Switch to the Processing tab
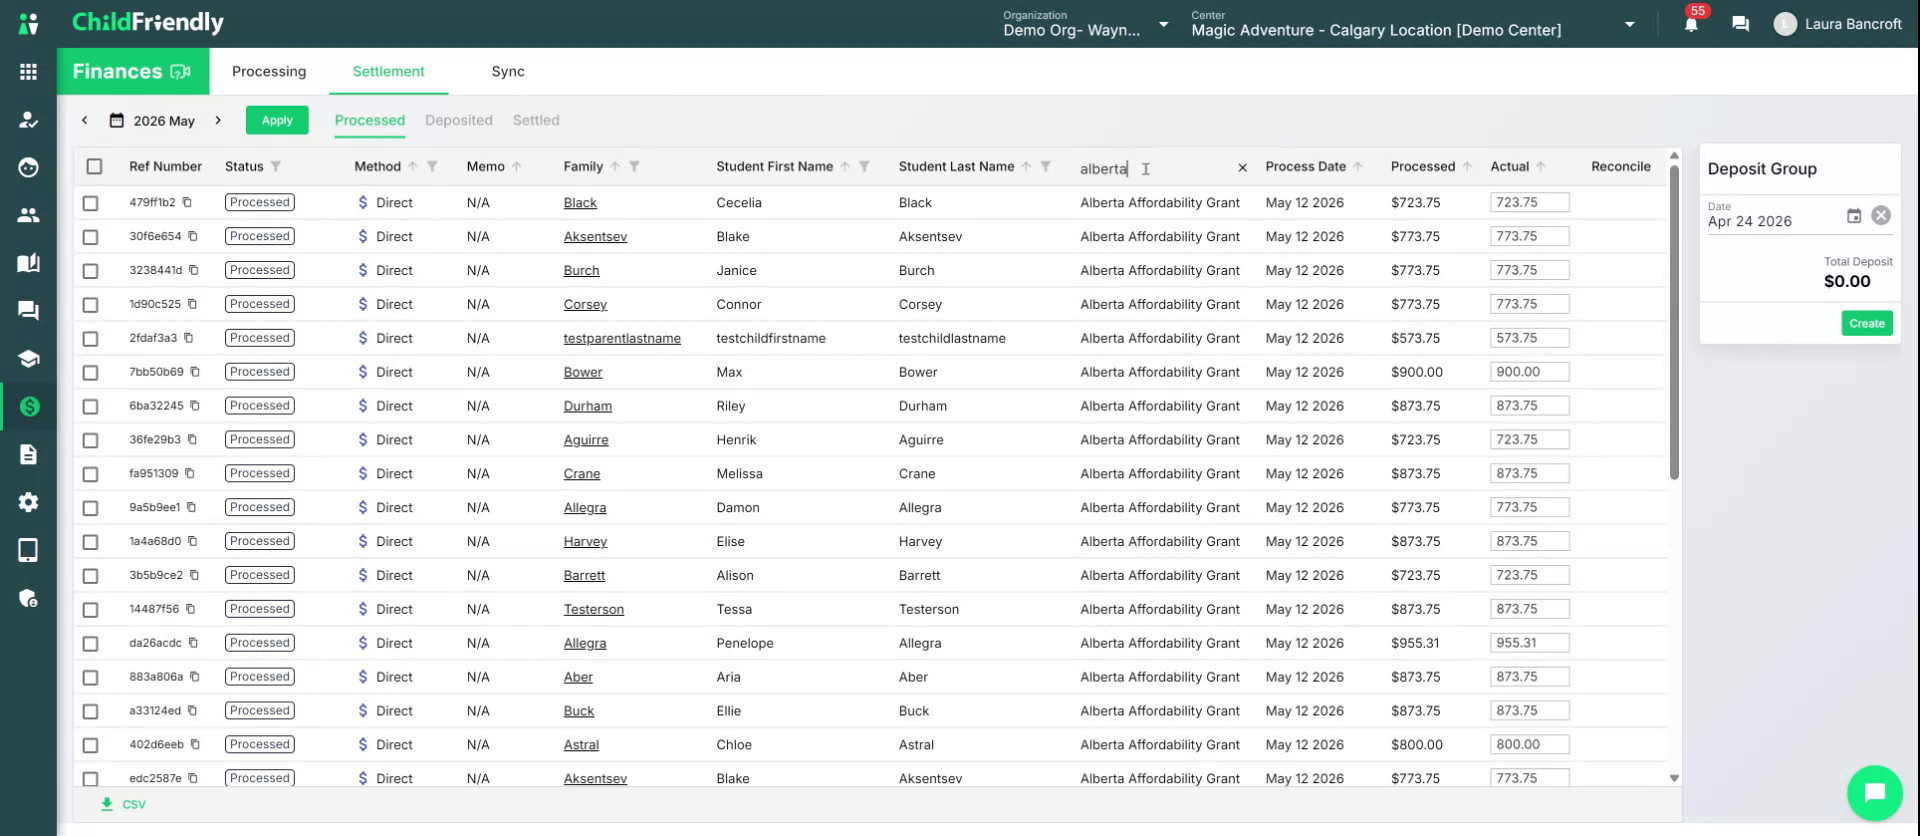Screen dimensions: 1920x836 [x=269, y=72]
